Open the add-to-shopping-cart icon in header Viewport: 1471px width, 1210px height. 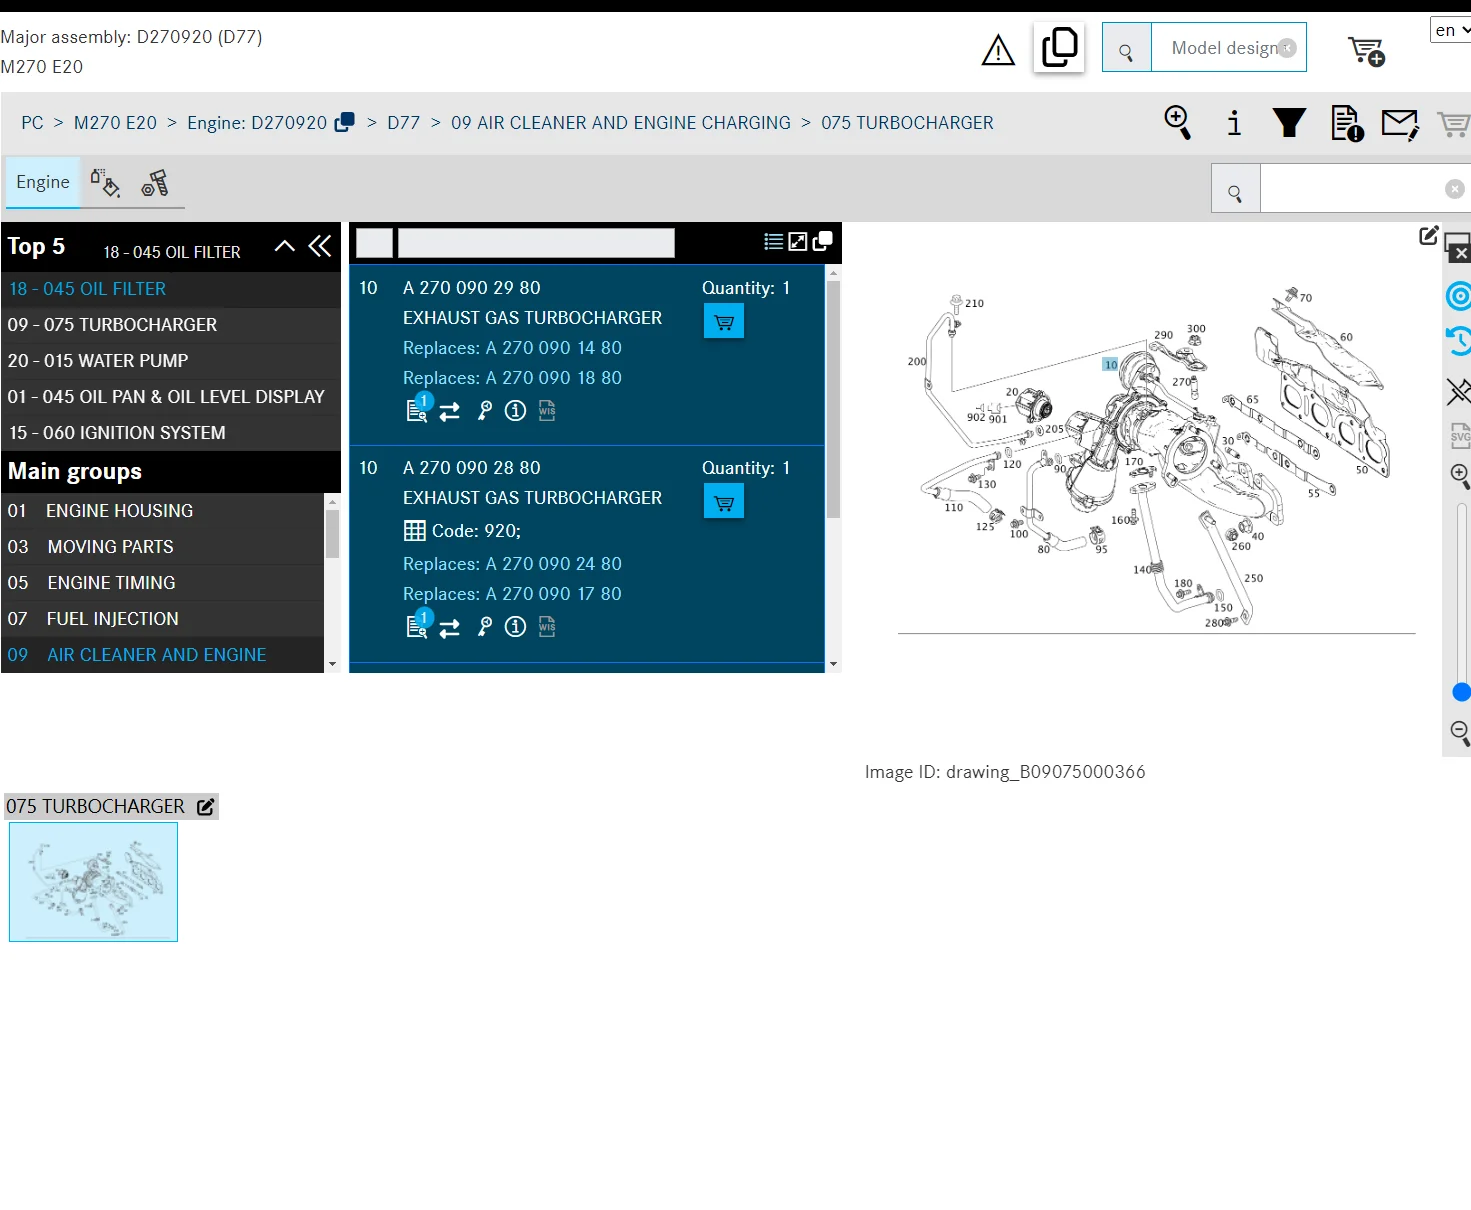click(1366, 50)
